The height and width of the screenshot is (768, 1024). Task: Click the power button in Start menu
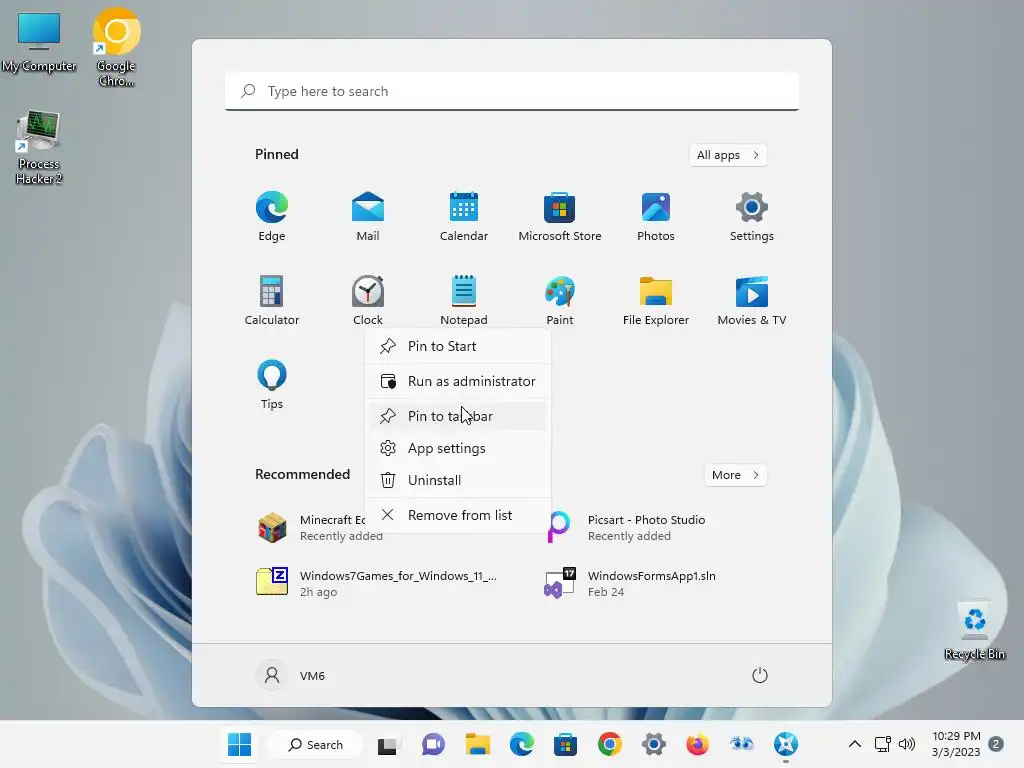pyautogui.click(x=760, y=675)
